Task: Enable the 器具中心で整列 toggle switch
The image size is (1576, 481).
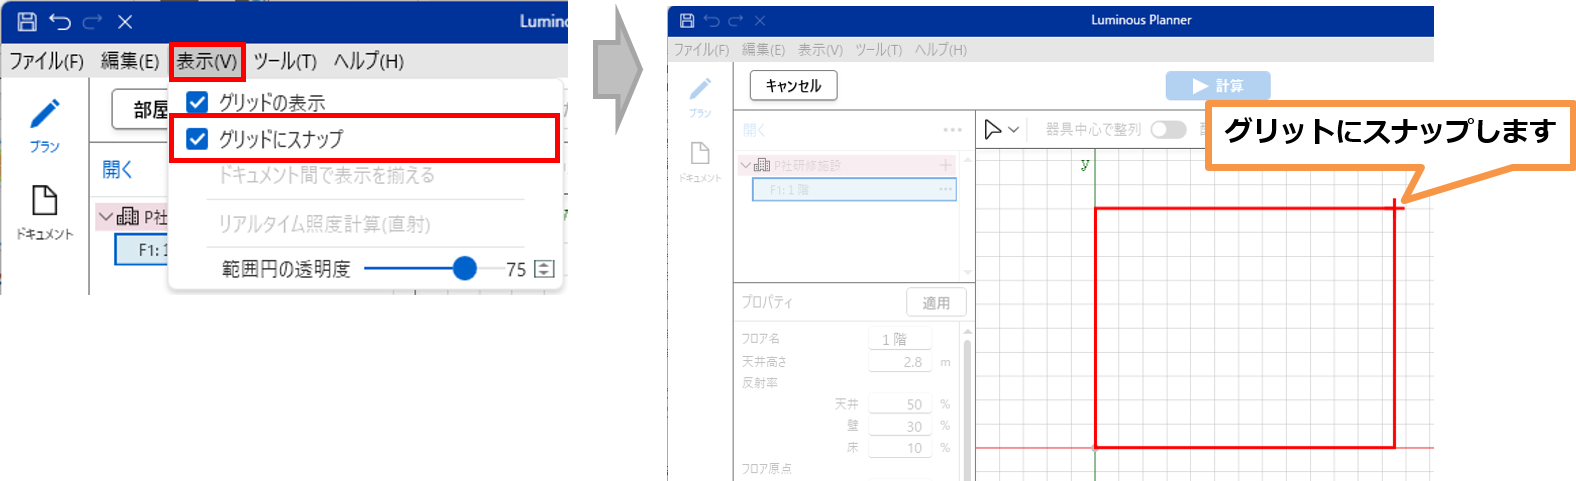Action: pos(1167,129)
